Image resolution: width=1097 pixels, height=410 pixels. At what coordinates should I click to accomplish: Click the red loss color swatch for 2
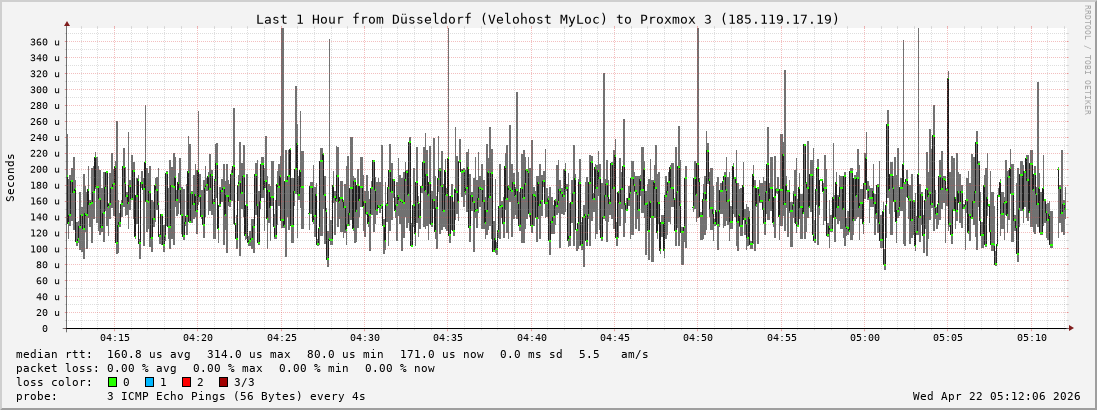pos(186,382)
